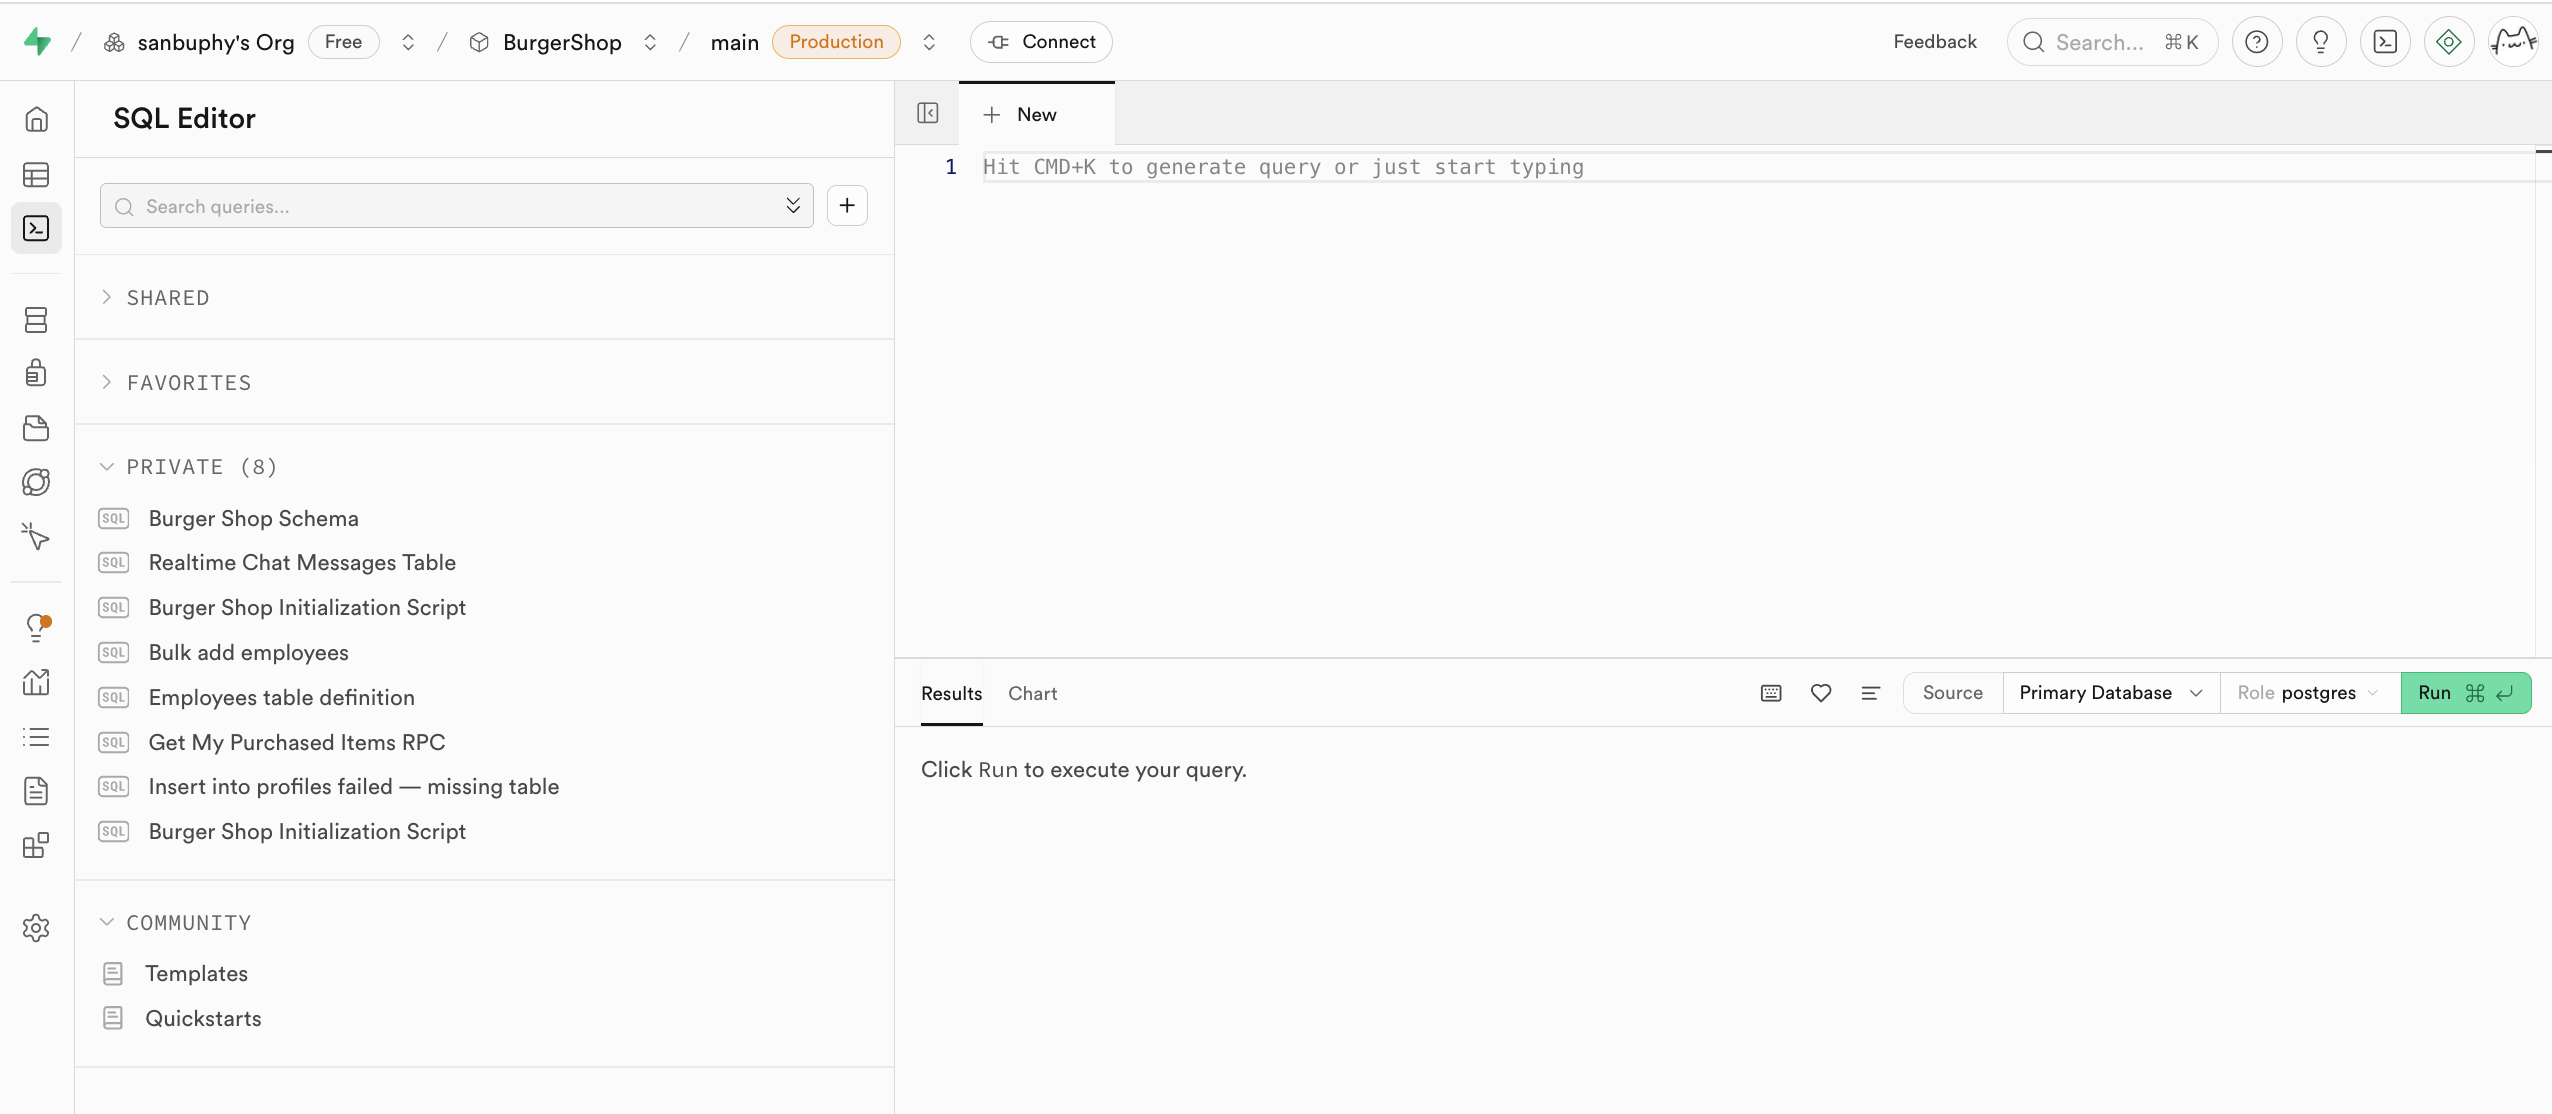
Task: Favorite query with heart icon
Action: coord(1821,693)
